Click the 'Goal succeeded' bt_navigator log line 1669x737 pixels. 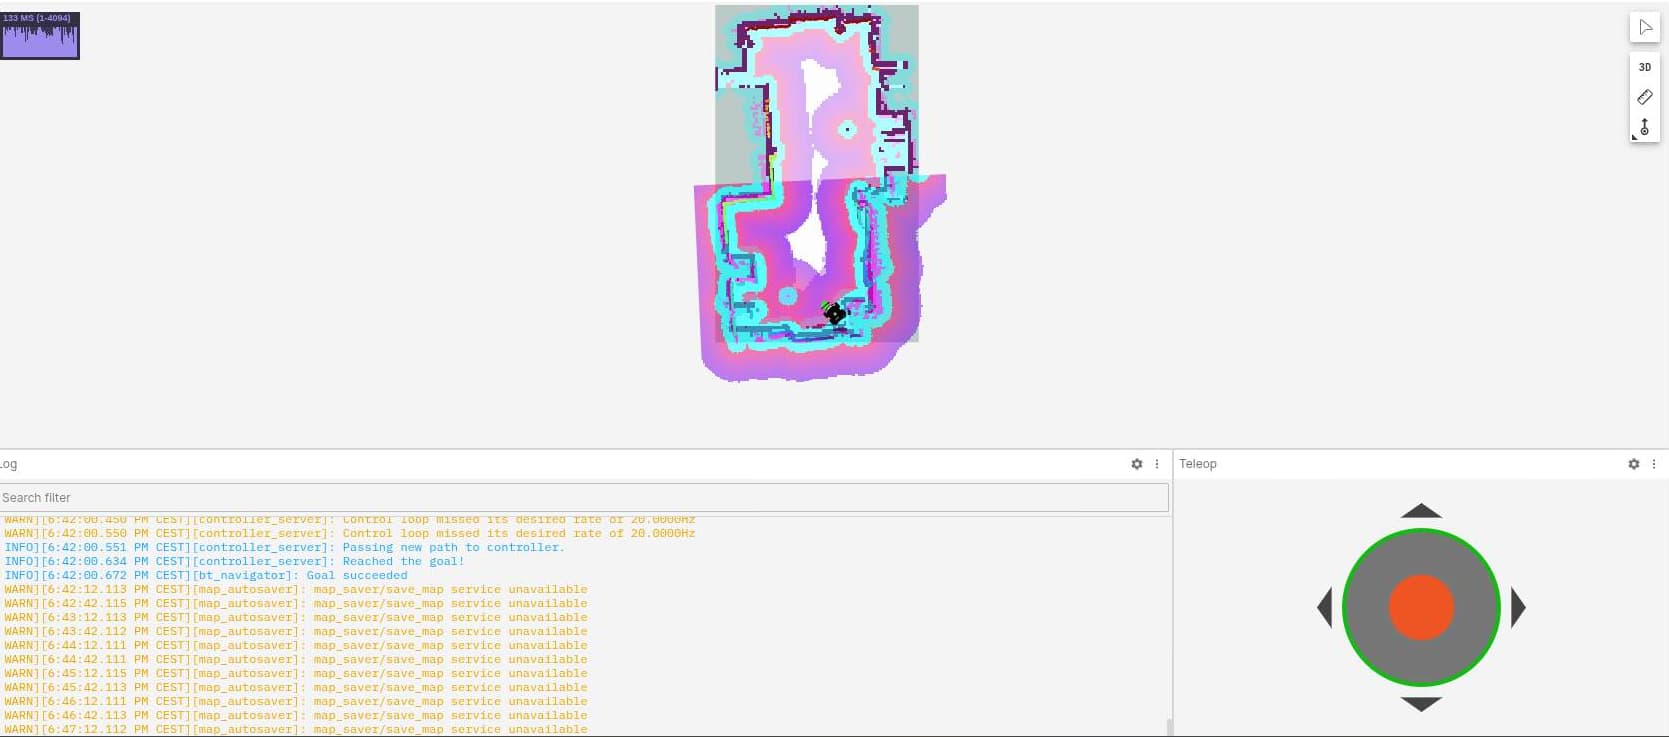206,575
